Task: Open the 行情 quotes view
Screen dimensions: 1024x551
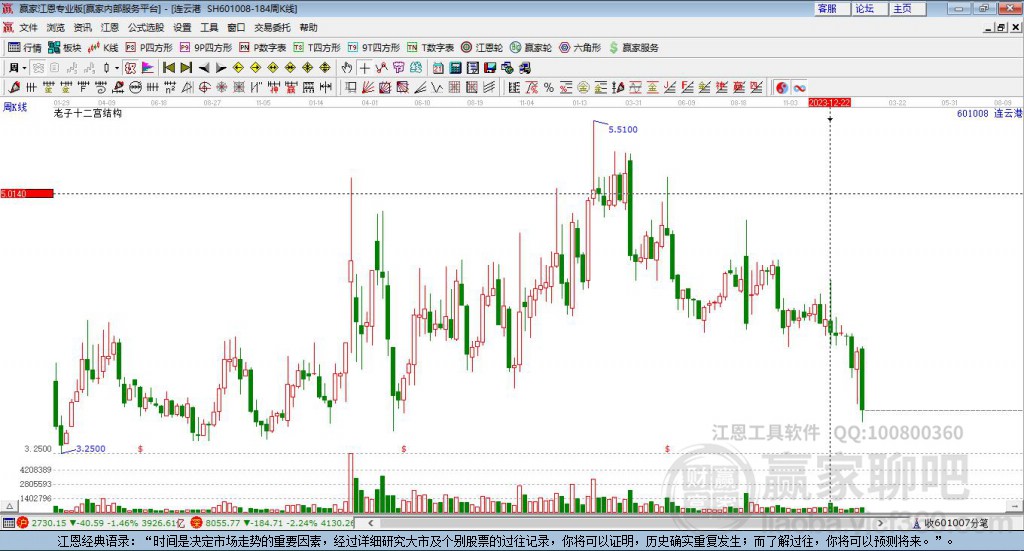Action: pyautogui.click(x=24, y=48)
